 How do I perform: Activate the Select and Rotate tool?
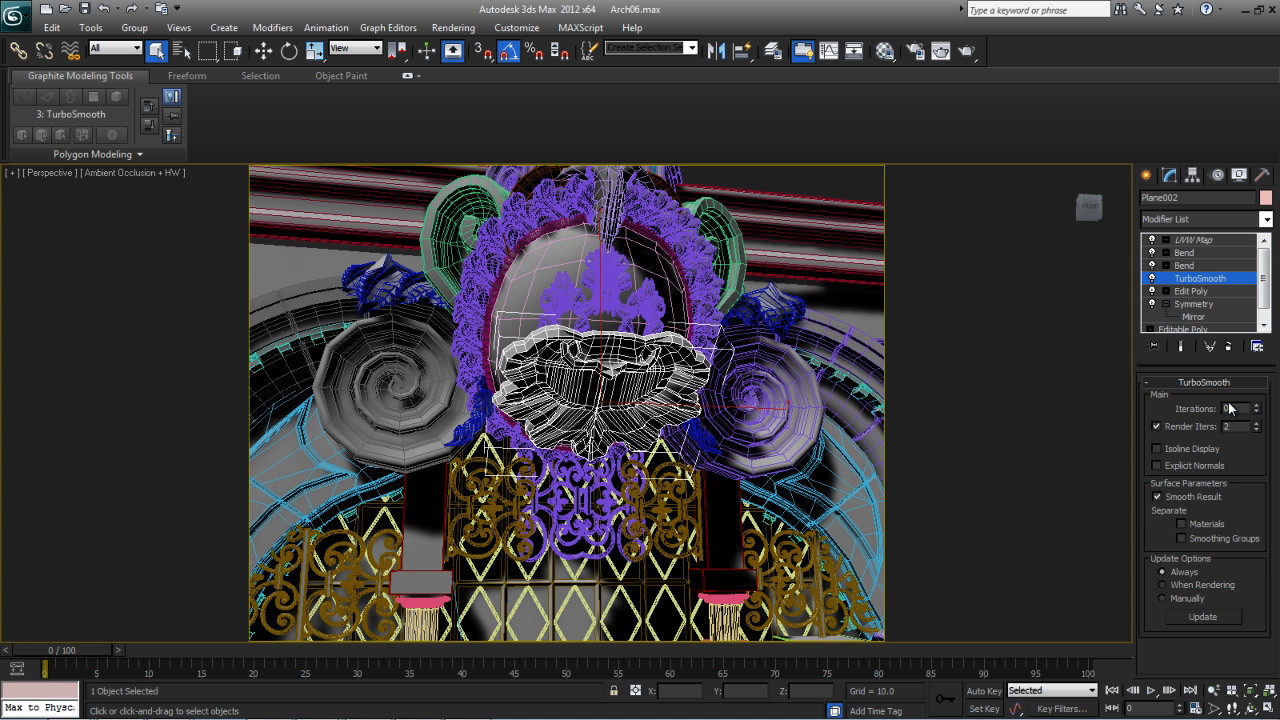coord(289,51)
